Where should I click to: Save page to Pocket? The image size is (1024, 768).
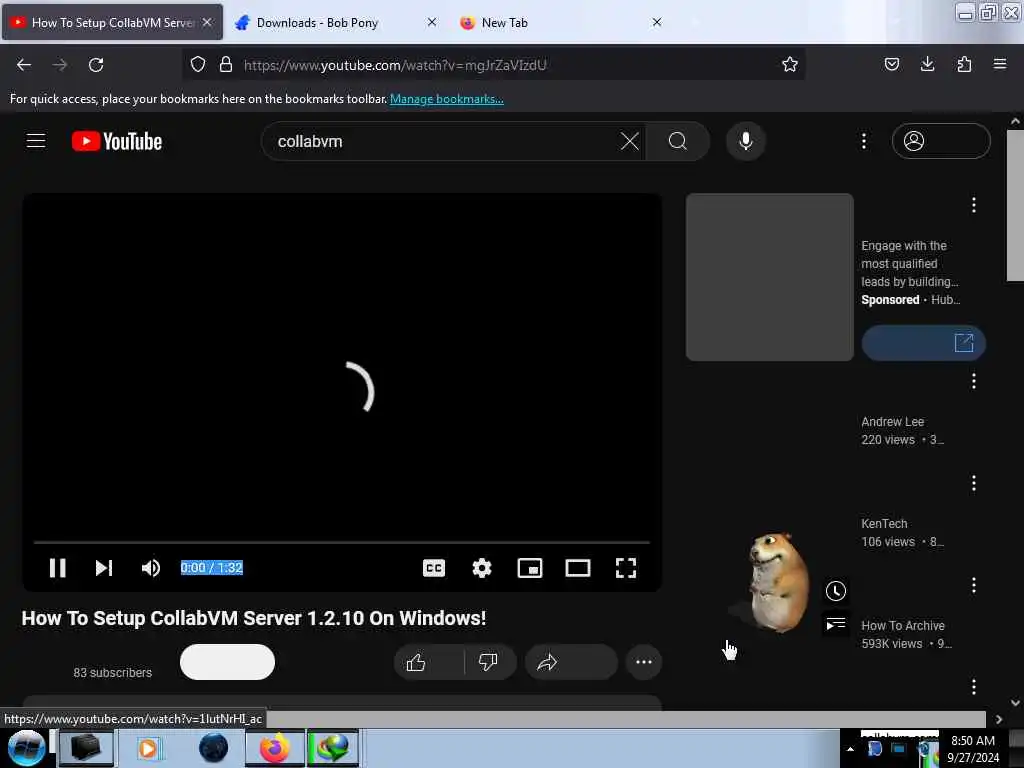tap(891, 65)
